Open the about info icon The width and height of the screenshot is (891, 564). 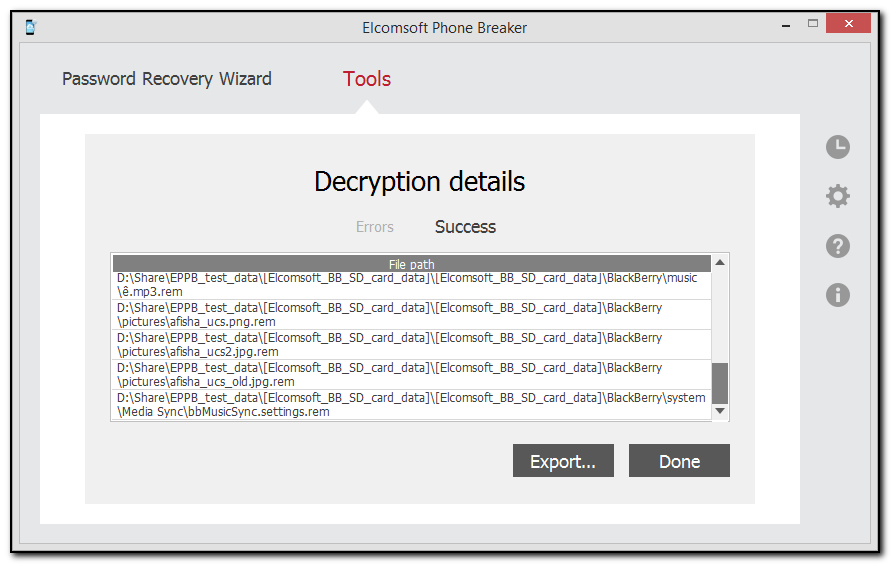[x=837, y=294]
